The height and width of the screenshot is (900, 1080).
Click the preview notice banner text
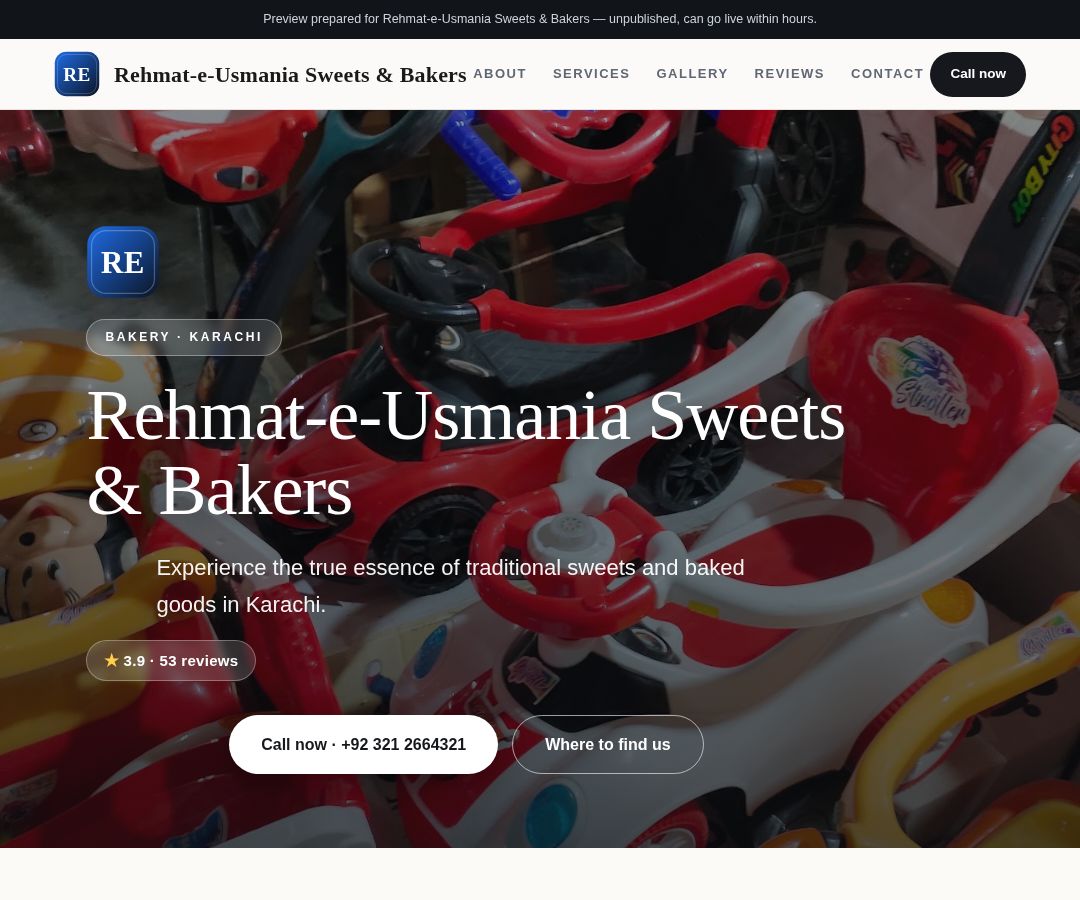tap(539, 19)
